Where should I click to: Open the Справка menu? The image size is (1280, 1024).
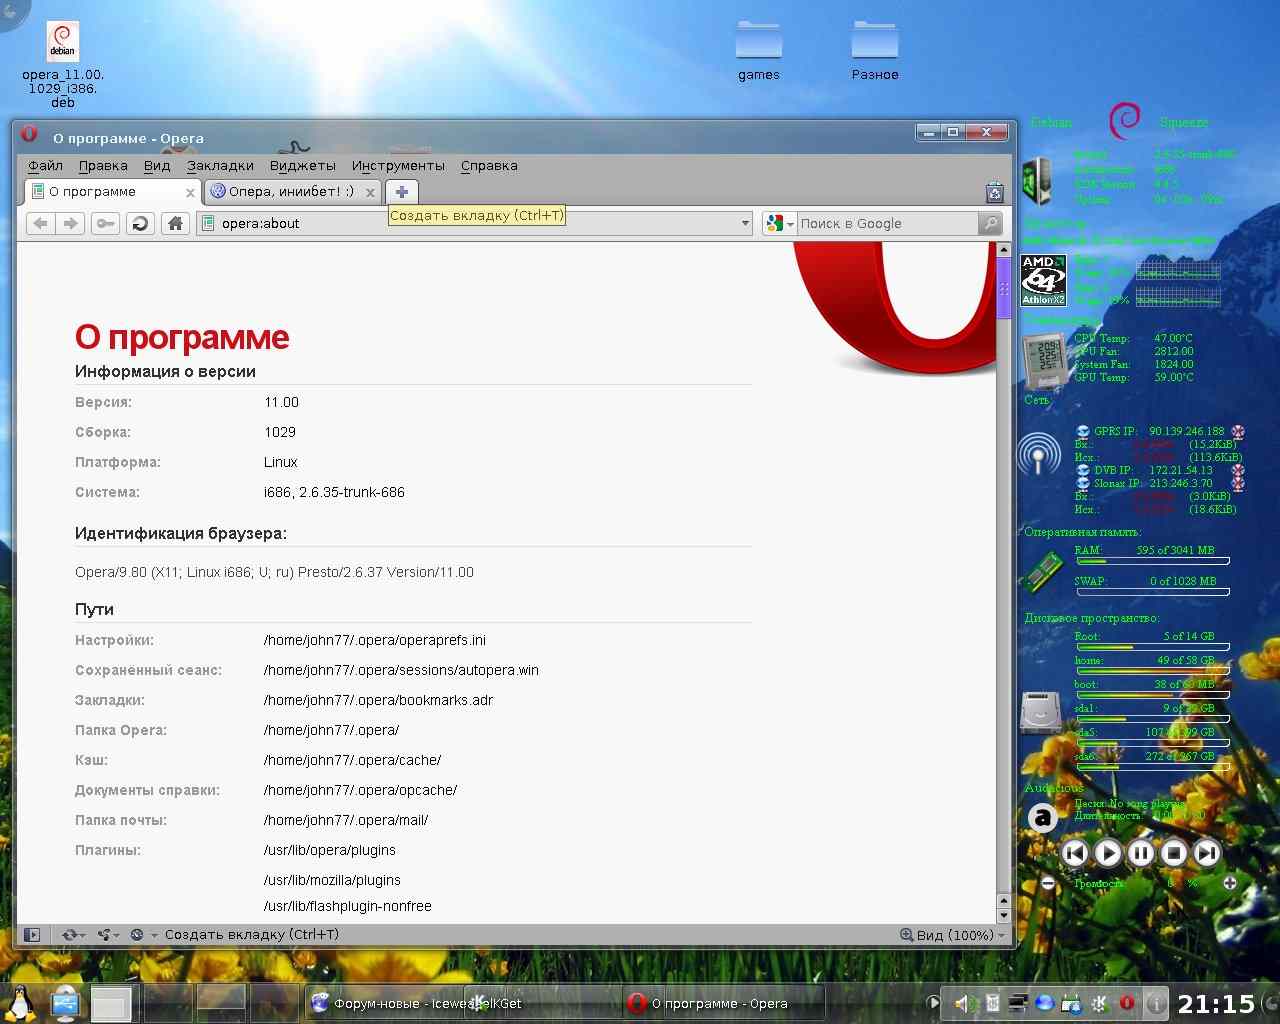[x=489, y=166]
